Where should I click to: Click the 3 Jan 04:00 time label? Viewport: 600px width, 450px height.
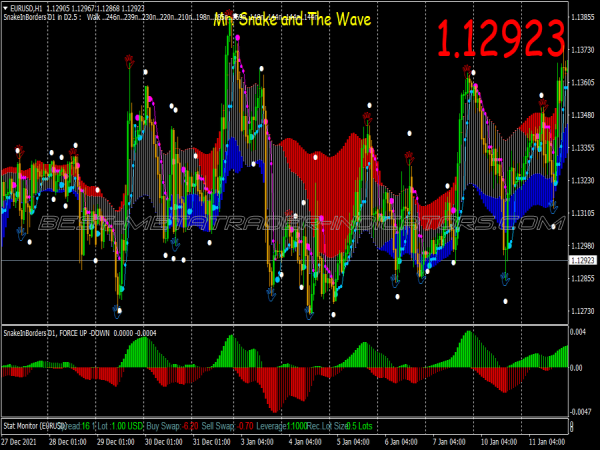(257, 442)
